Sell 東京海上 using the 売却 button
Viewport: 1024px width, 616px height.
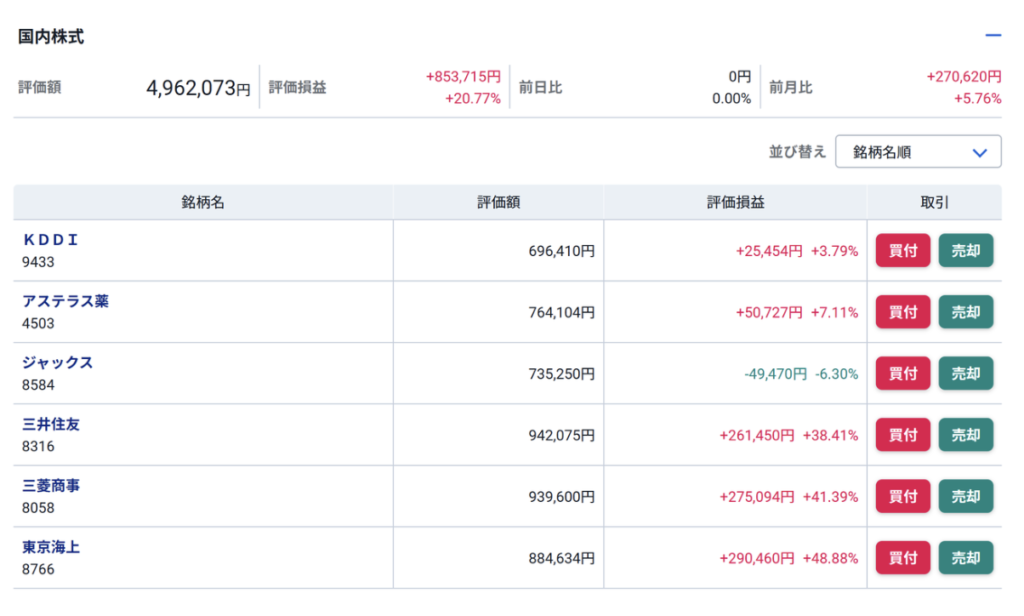coord(965,558)
